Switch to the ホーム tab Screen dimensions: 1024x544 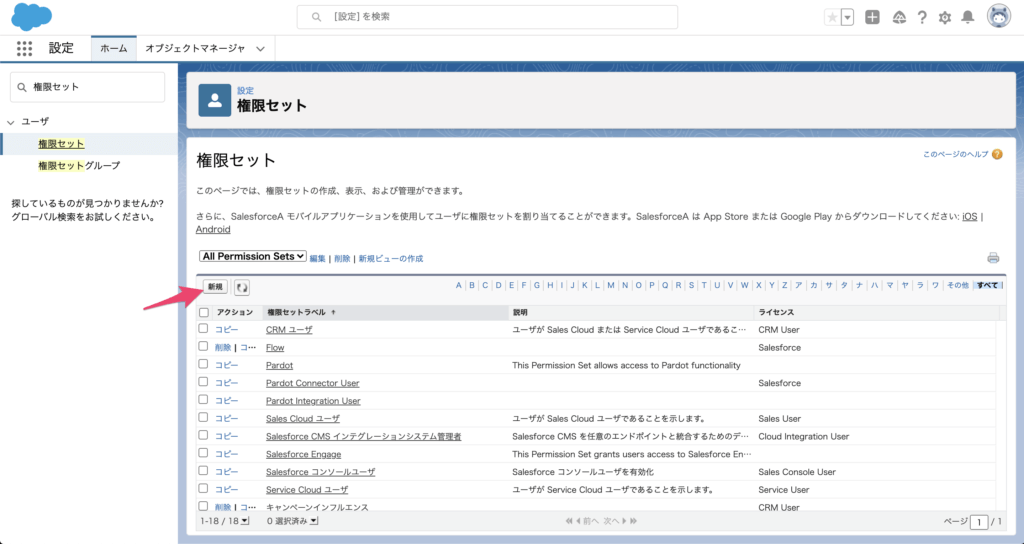pyautogui.click(x=113, y=48)
